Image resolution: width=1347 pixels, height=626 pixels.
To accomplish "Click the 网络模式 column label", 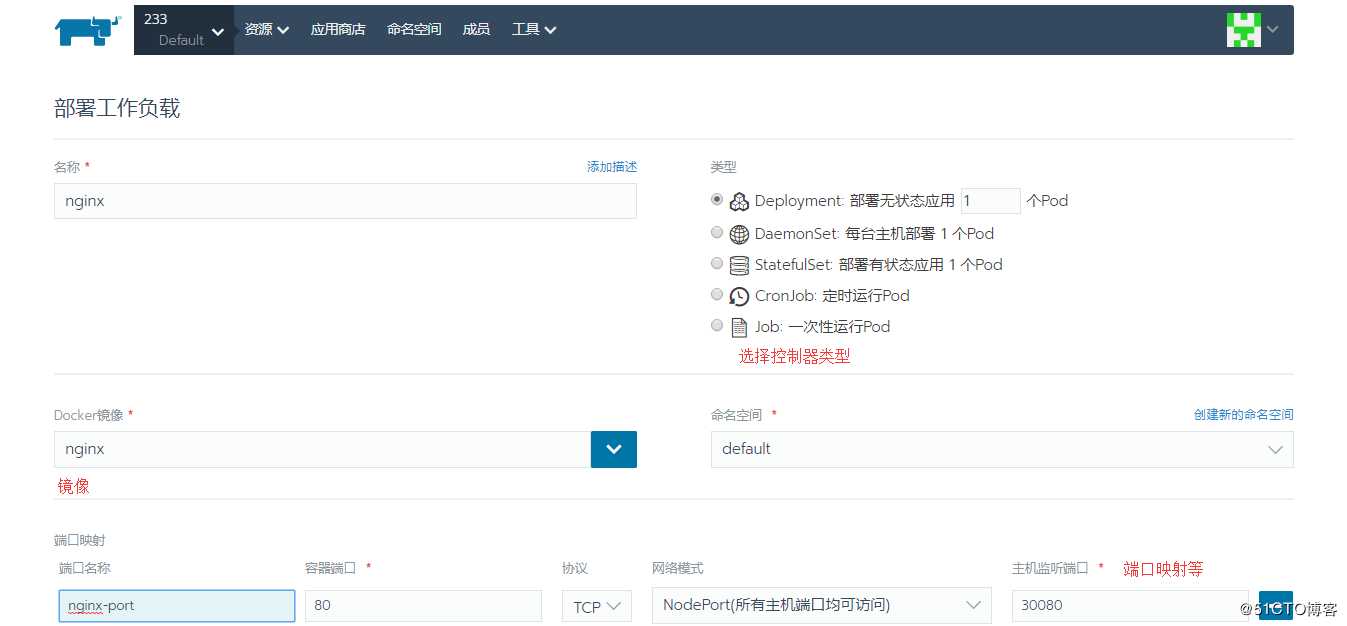I will coord(678,568).
